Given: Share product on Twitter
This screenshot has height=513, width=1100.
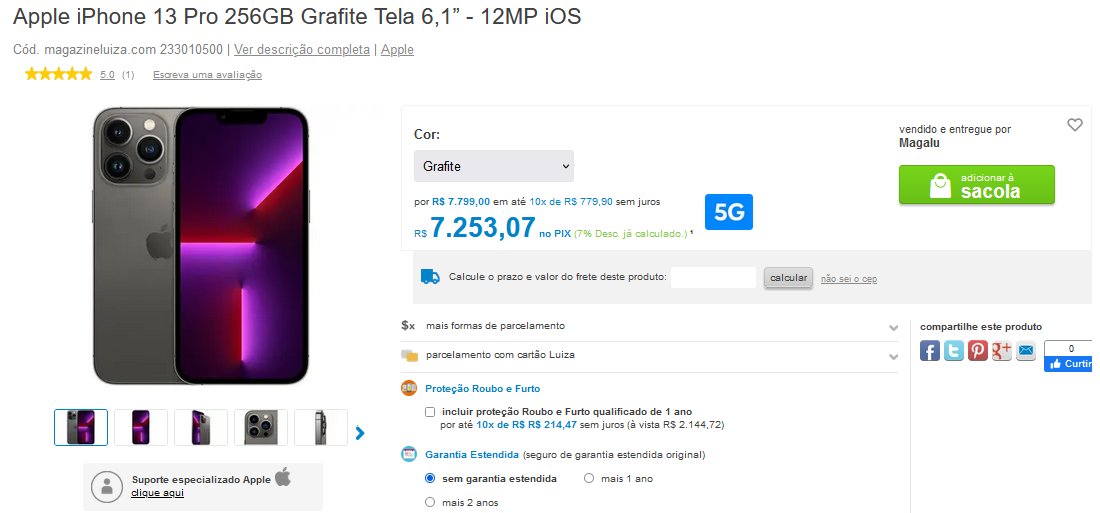Looking at the screenshot, I should (x=953, y=350).
